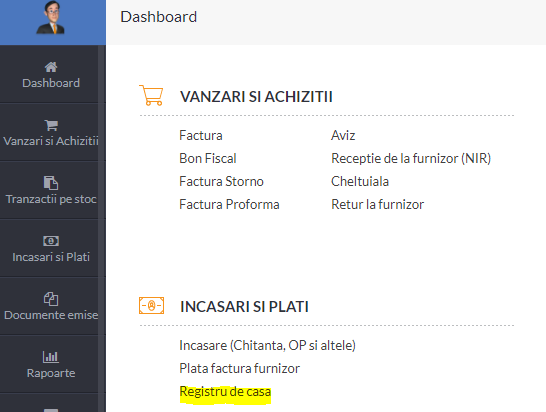Open the Factura link
Viewport: 546px width, 412px height.
coord(201,135)
